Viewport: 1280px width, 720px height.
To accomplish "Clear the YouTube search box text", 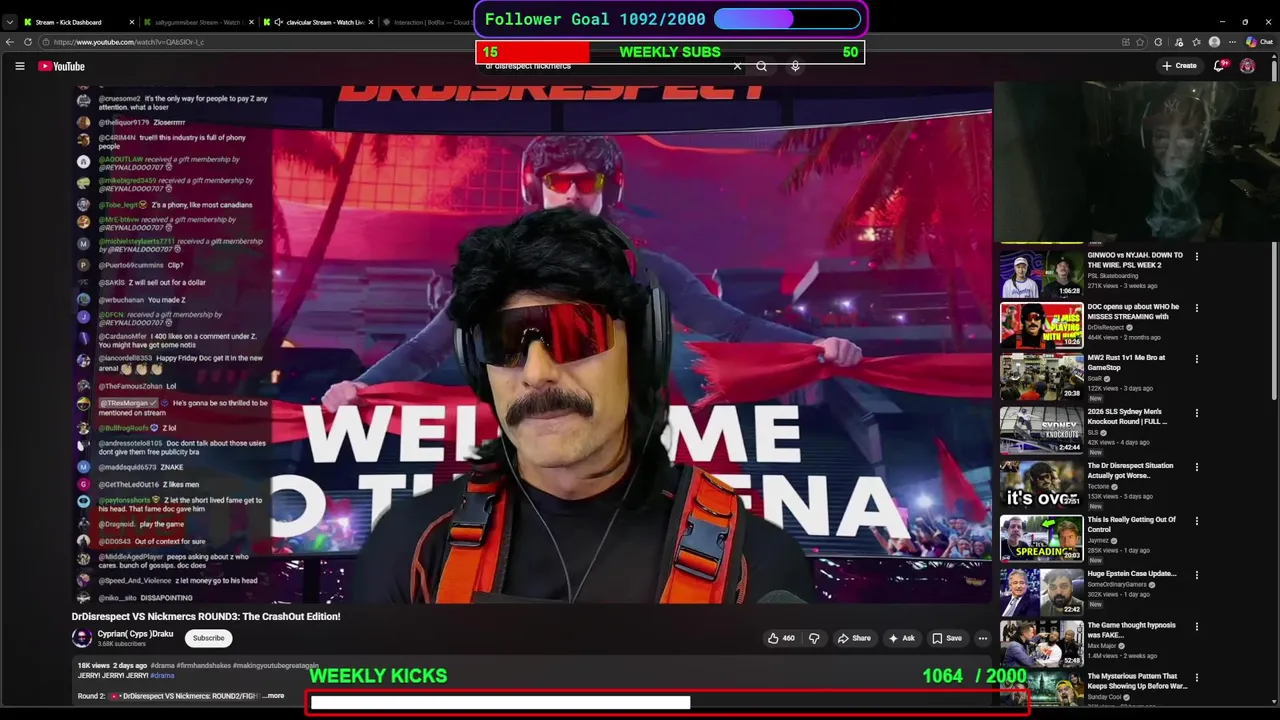I will tap(737, 67).
